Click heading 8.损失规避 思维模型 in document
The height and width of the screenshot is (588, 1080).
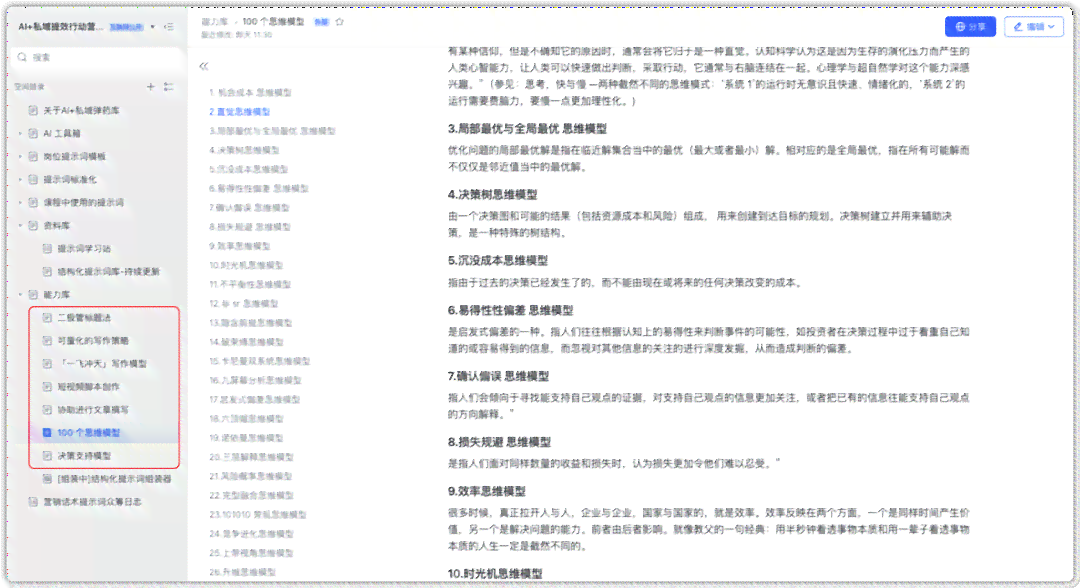499,442
